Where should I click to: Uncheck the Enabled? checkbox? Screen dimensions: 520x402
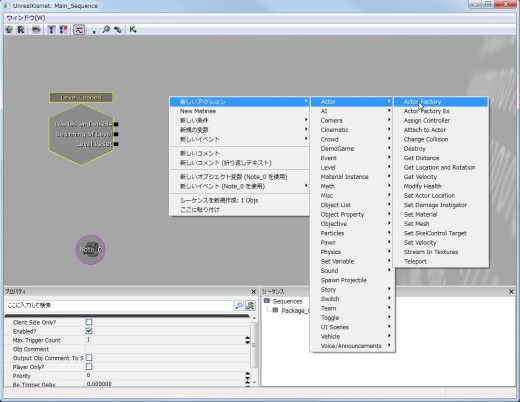coord(89,331)
